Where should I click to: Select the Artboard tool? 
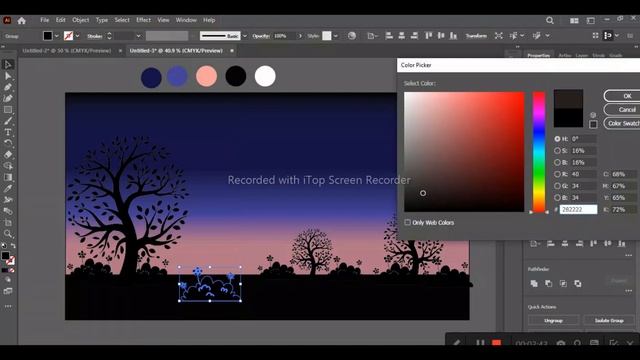pos(8,223)
